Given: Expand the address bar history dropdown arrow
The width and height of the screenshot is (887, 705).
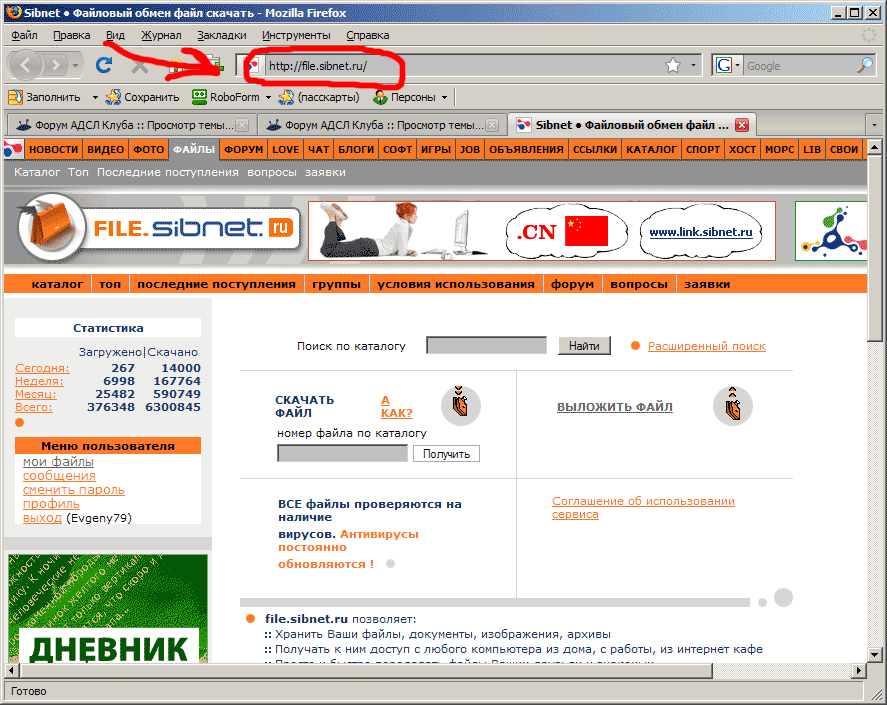Looking at the screenshot, I should [694, 66].
